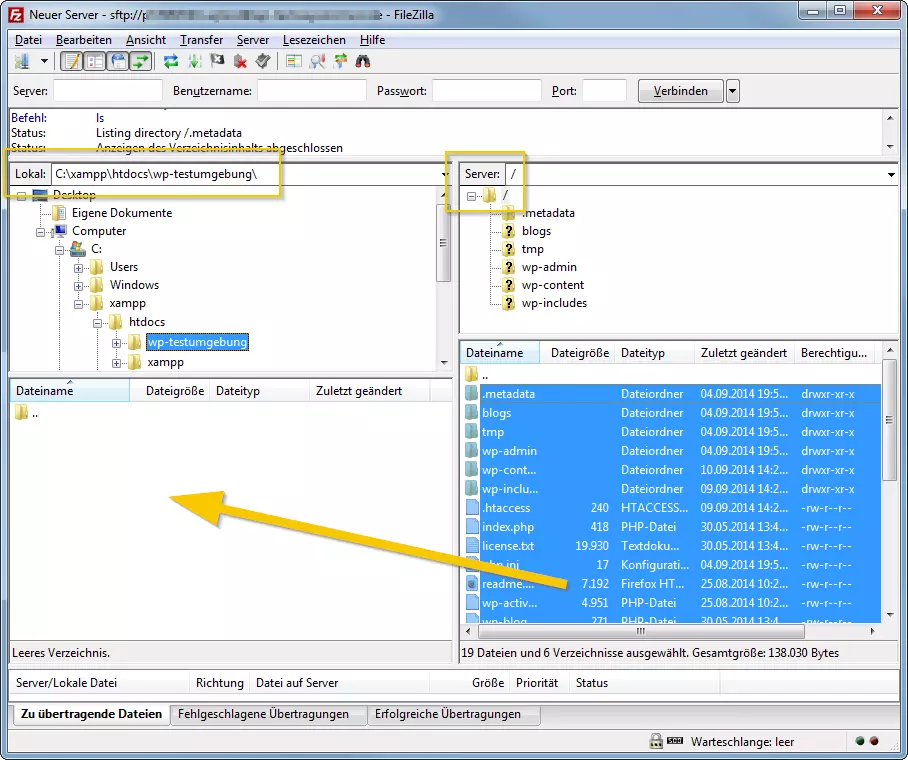
Task: Click the lock encryption icon in status bar
Action: click(x=656, y=741)
